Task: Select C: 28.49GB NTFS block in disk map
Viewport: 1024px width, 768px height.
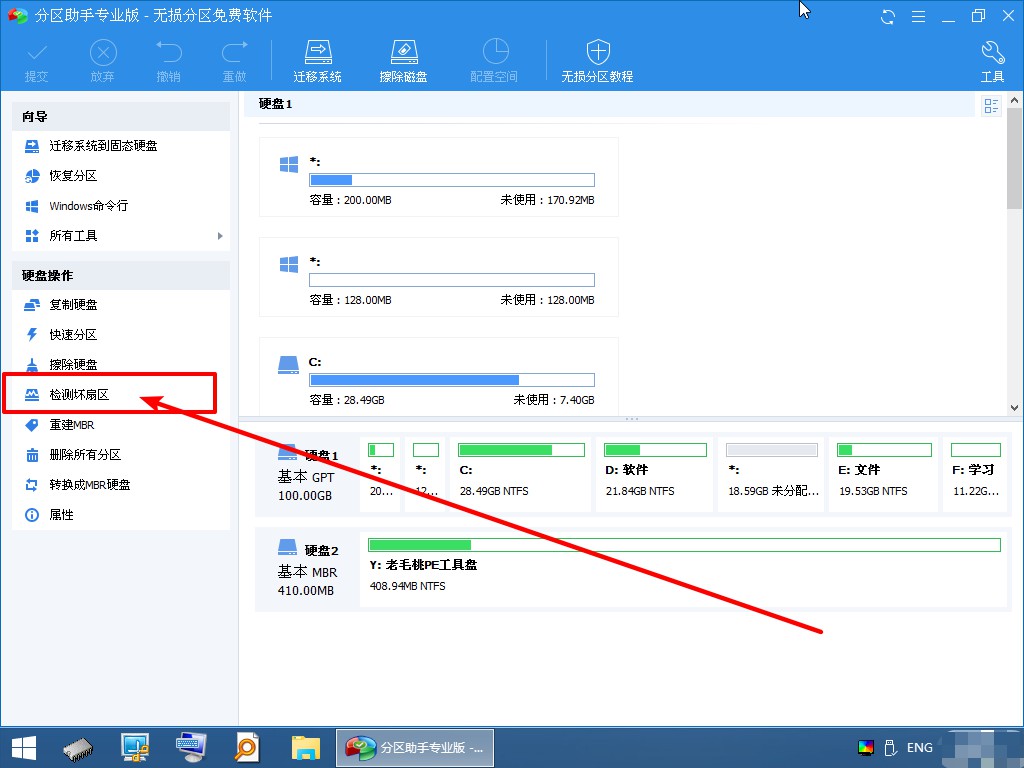Action: click(x=520, y=474)
